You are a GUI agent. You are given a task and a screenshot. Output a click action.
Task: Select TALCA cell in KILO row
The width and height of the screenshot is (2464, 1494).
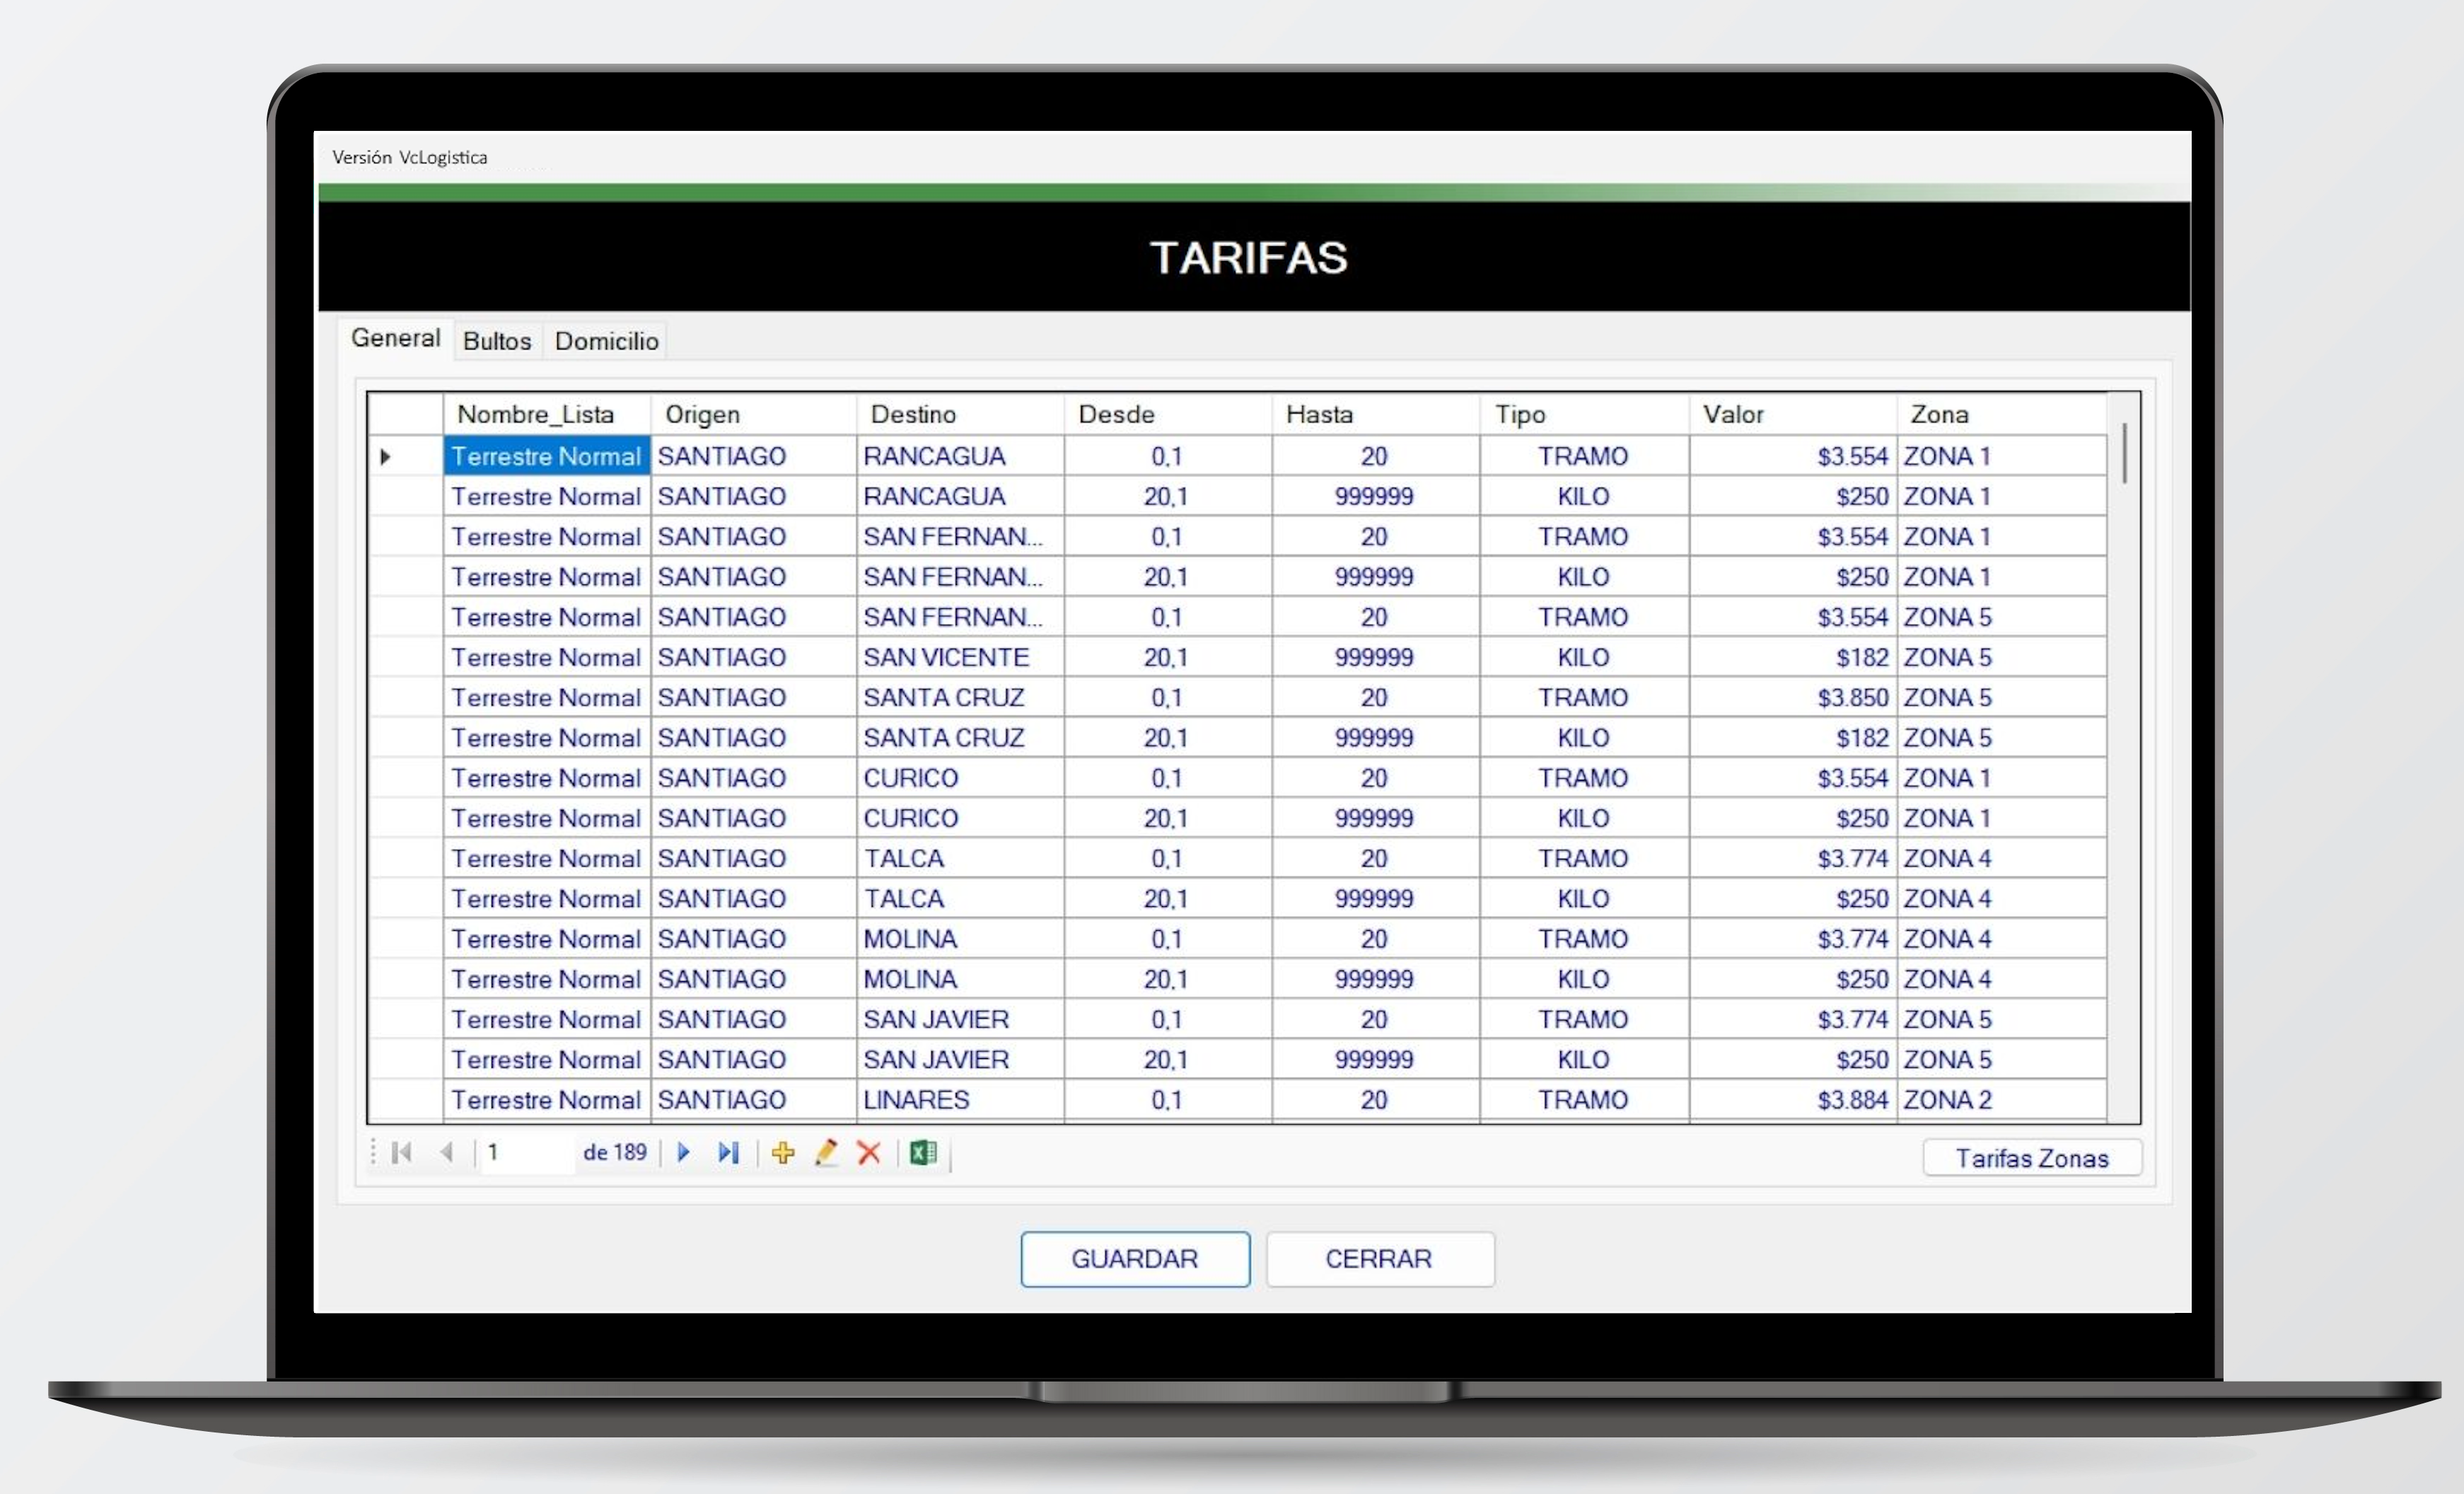961,899
